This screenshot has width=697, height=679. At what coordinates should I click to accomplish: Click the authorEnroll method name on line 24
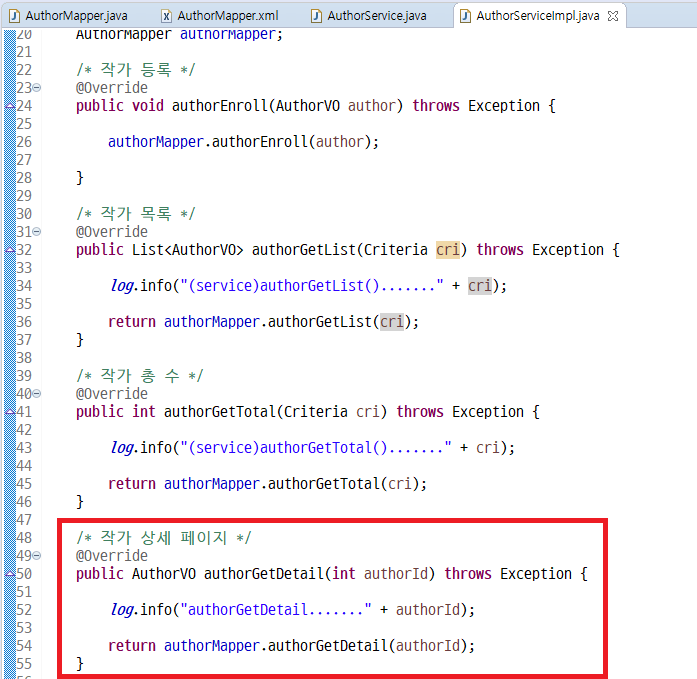click(220, 106)
